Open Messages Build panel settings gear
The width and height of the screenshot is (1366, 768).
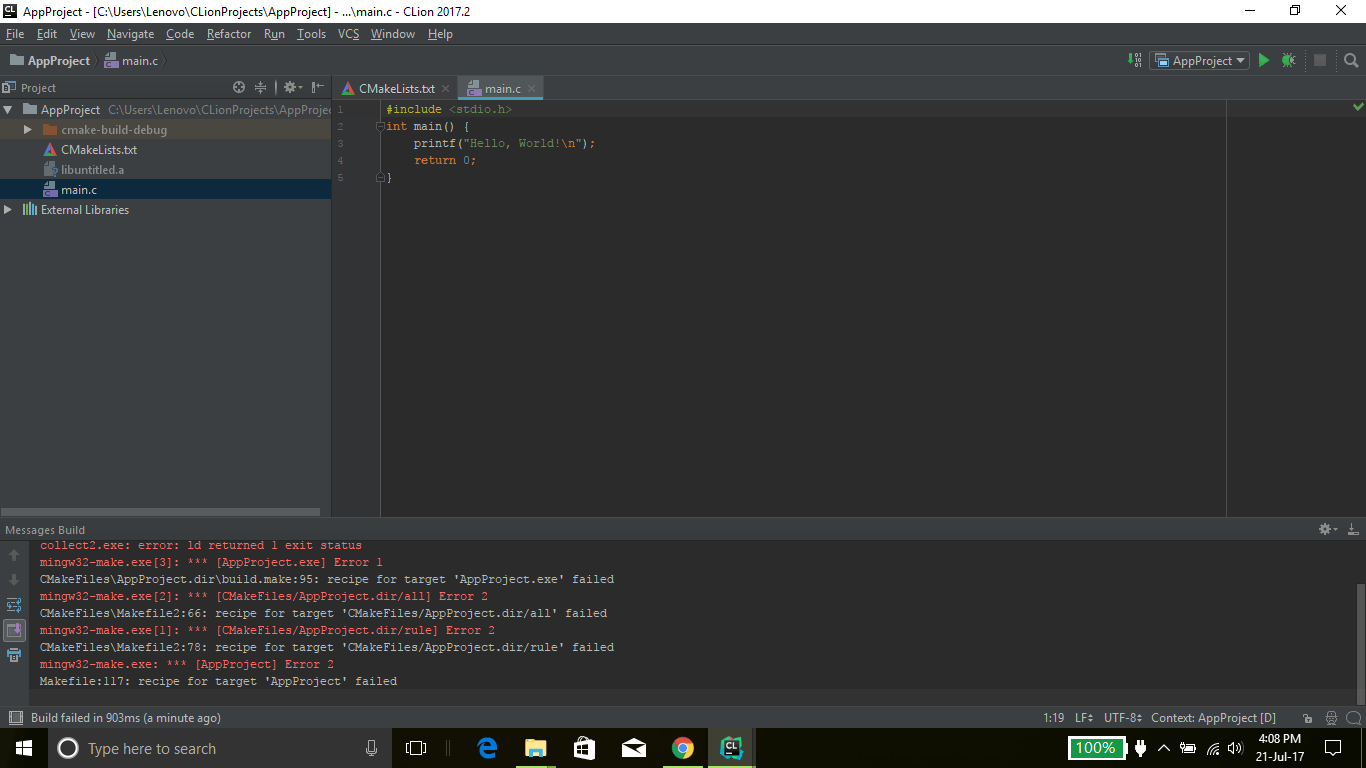pyautogui.click(x=1326, y=529)
